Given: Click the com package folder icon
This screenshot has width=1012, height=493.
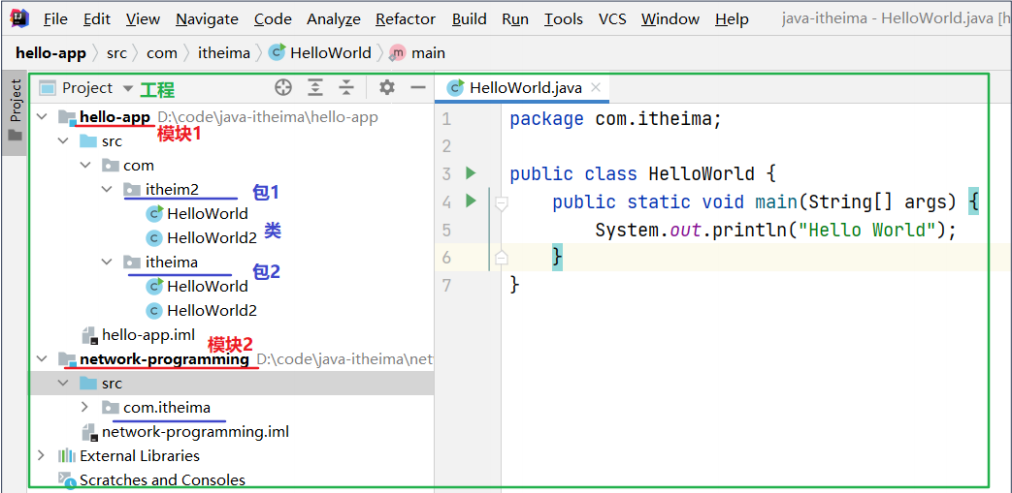Looking at the screenshot, I should click(111, 166).
